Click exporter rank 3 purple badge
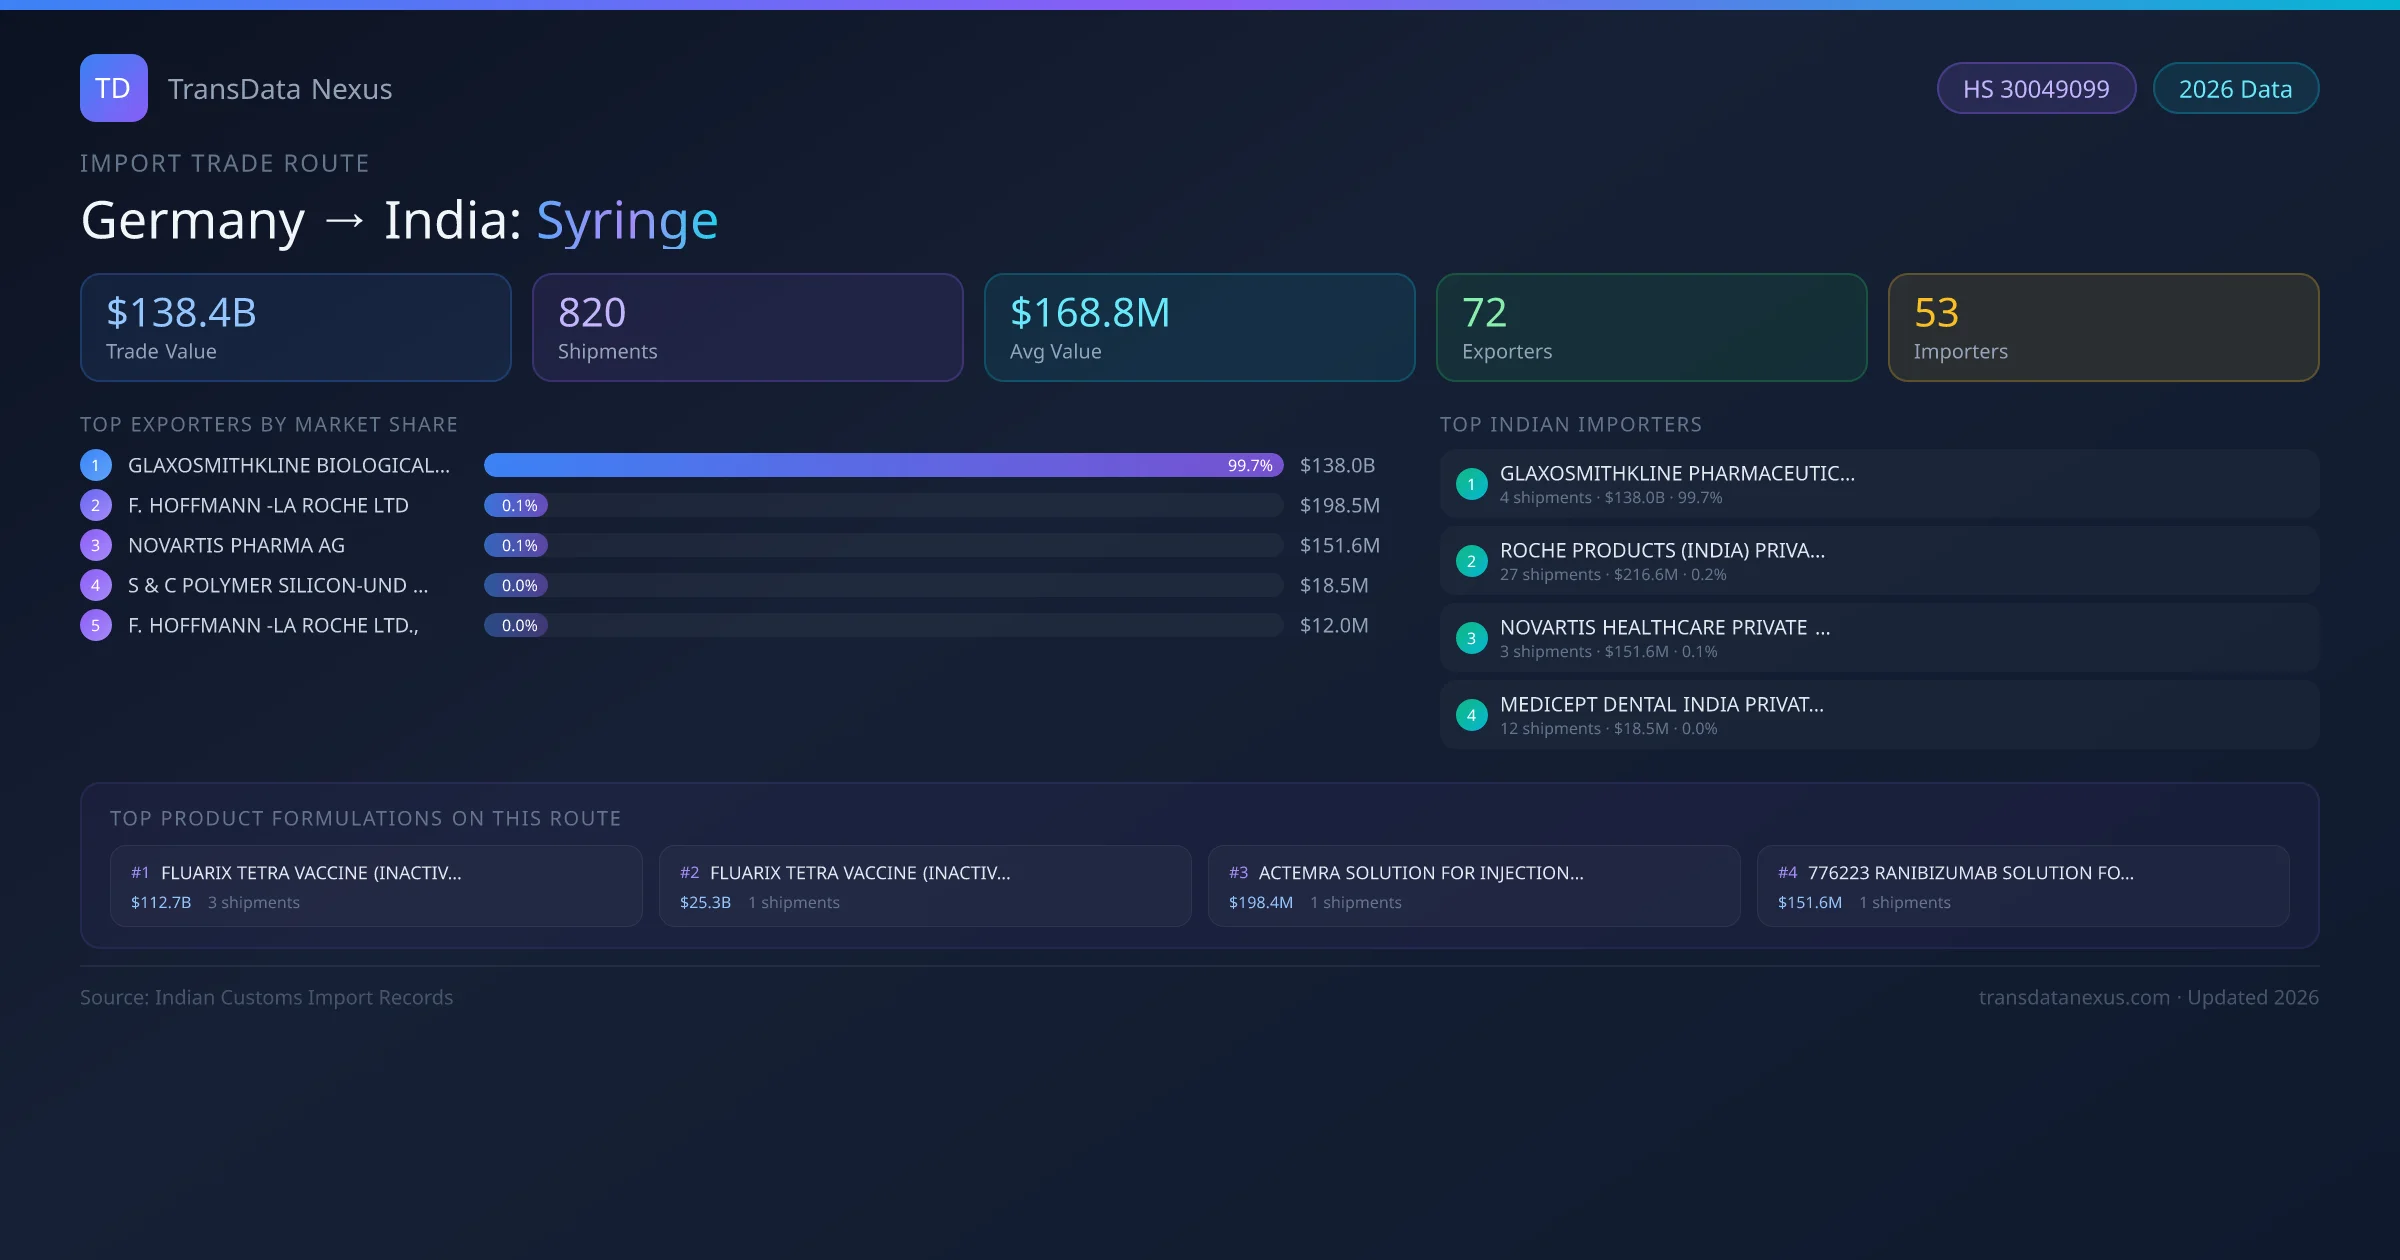The height and width of the screenshot is (1260, 2400). coord(95,545)
